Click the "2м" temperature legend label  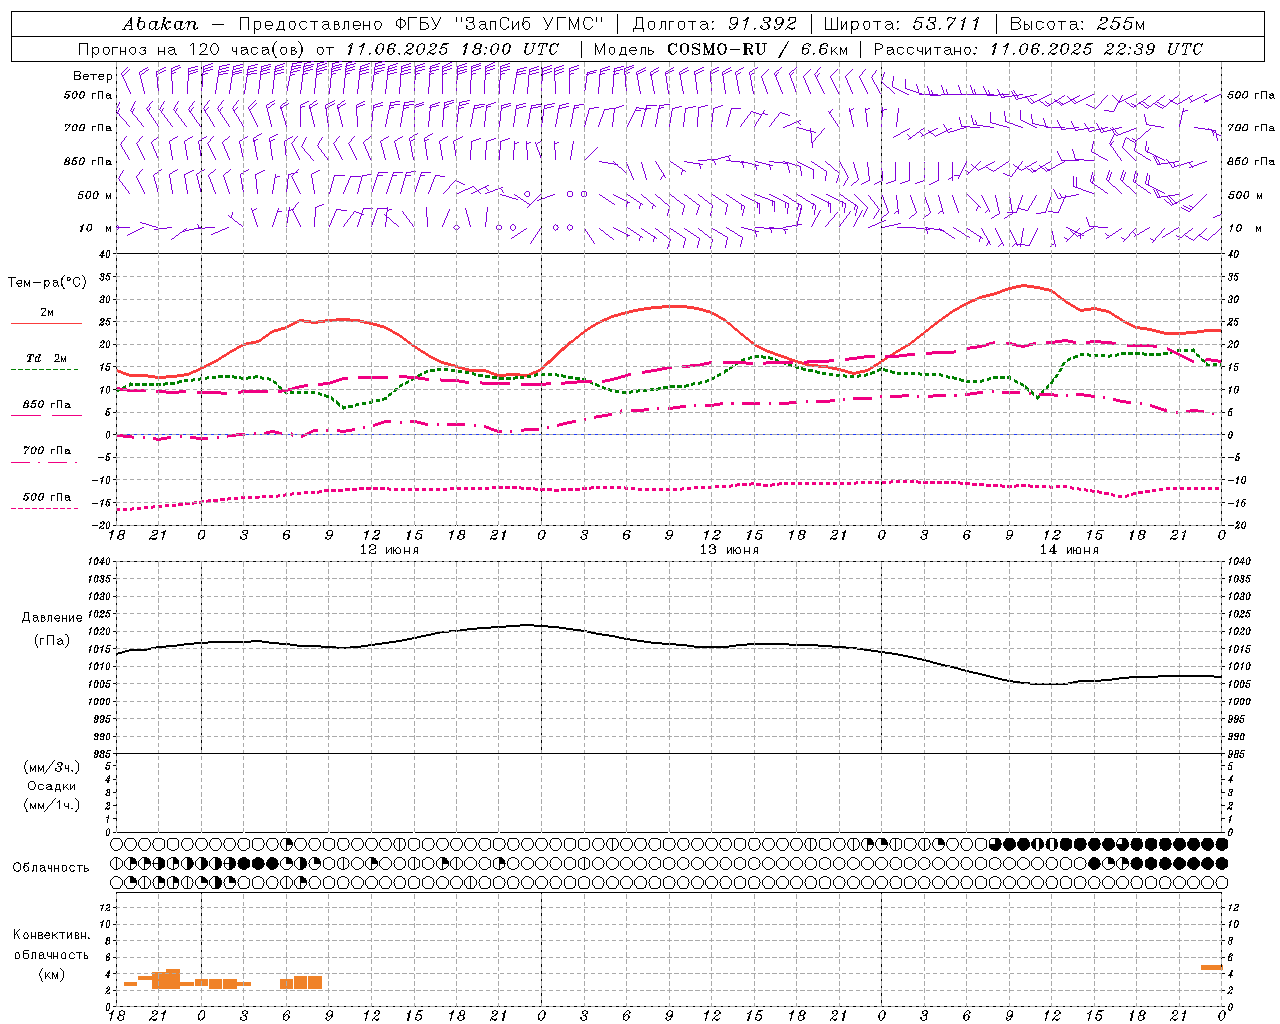(47, 312)
